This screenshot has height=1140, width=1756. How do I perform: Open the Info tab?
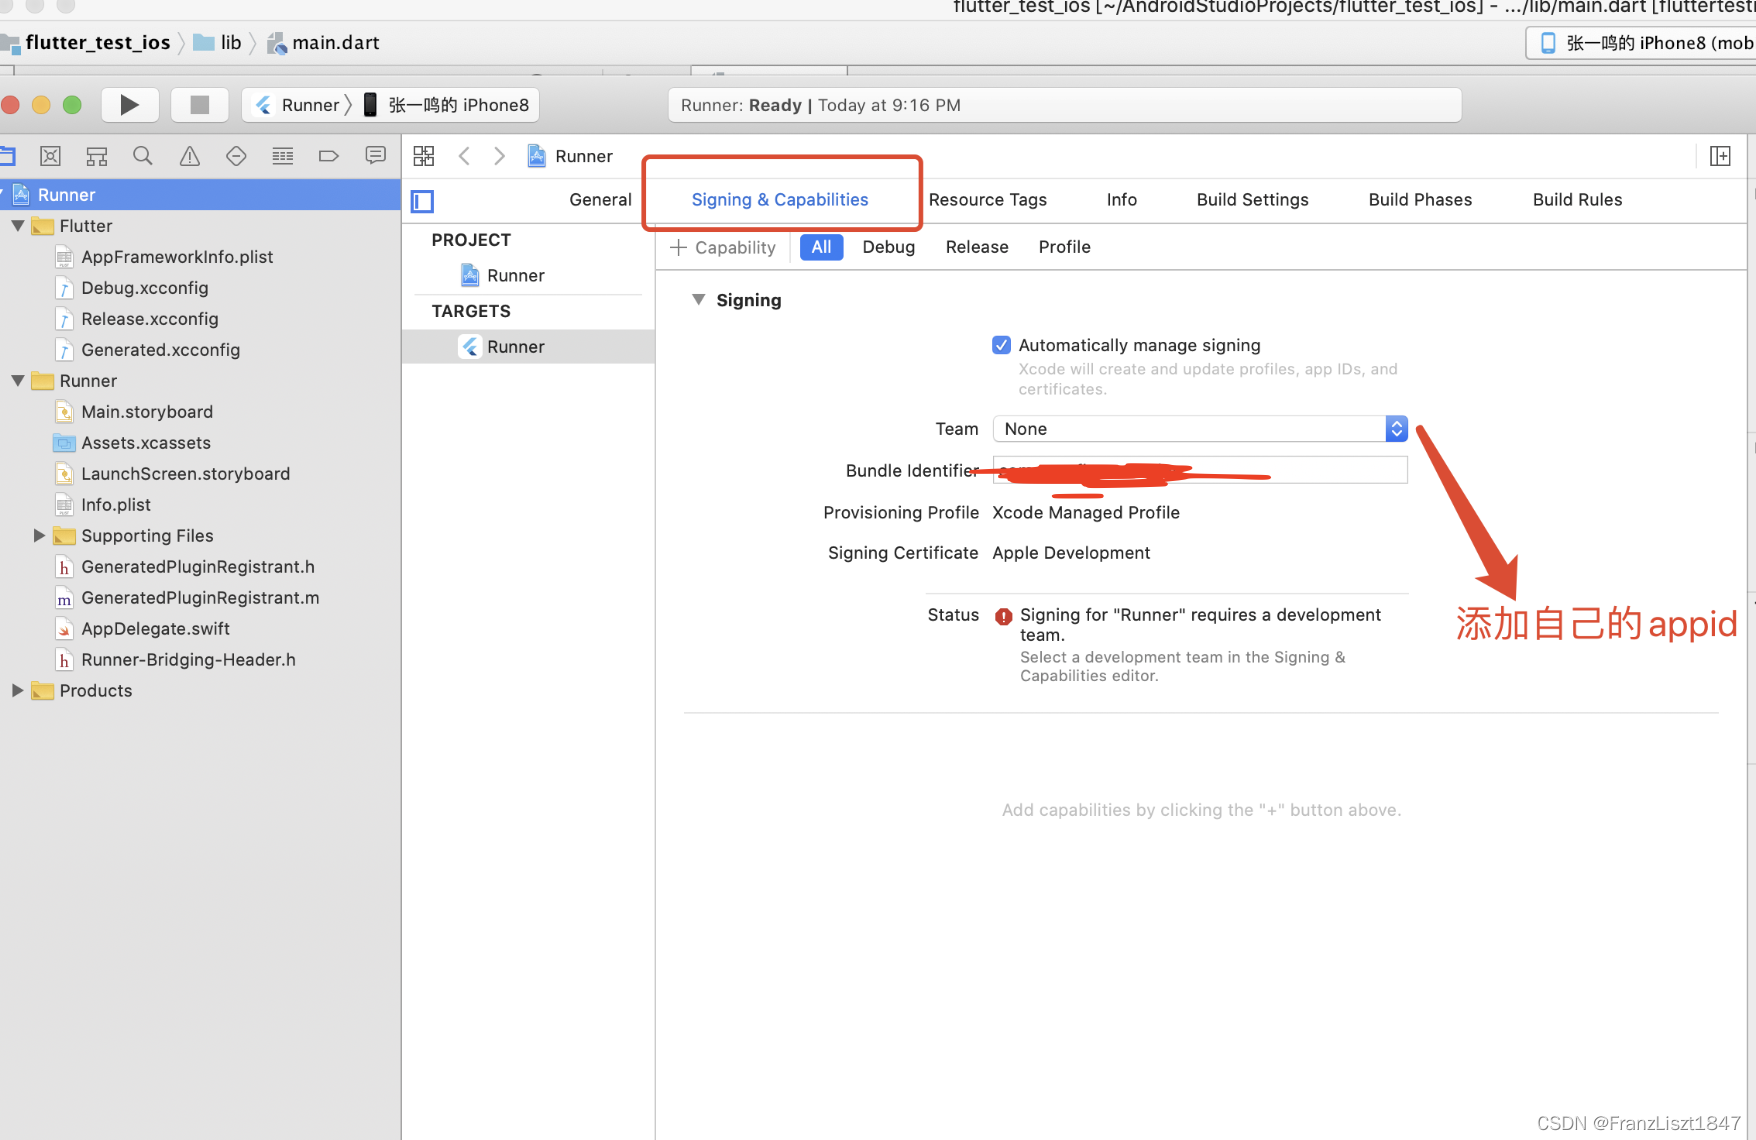pos(1122,200)
